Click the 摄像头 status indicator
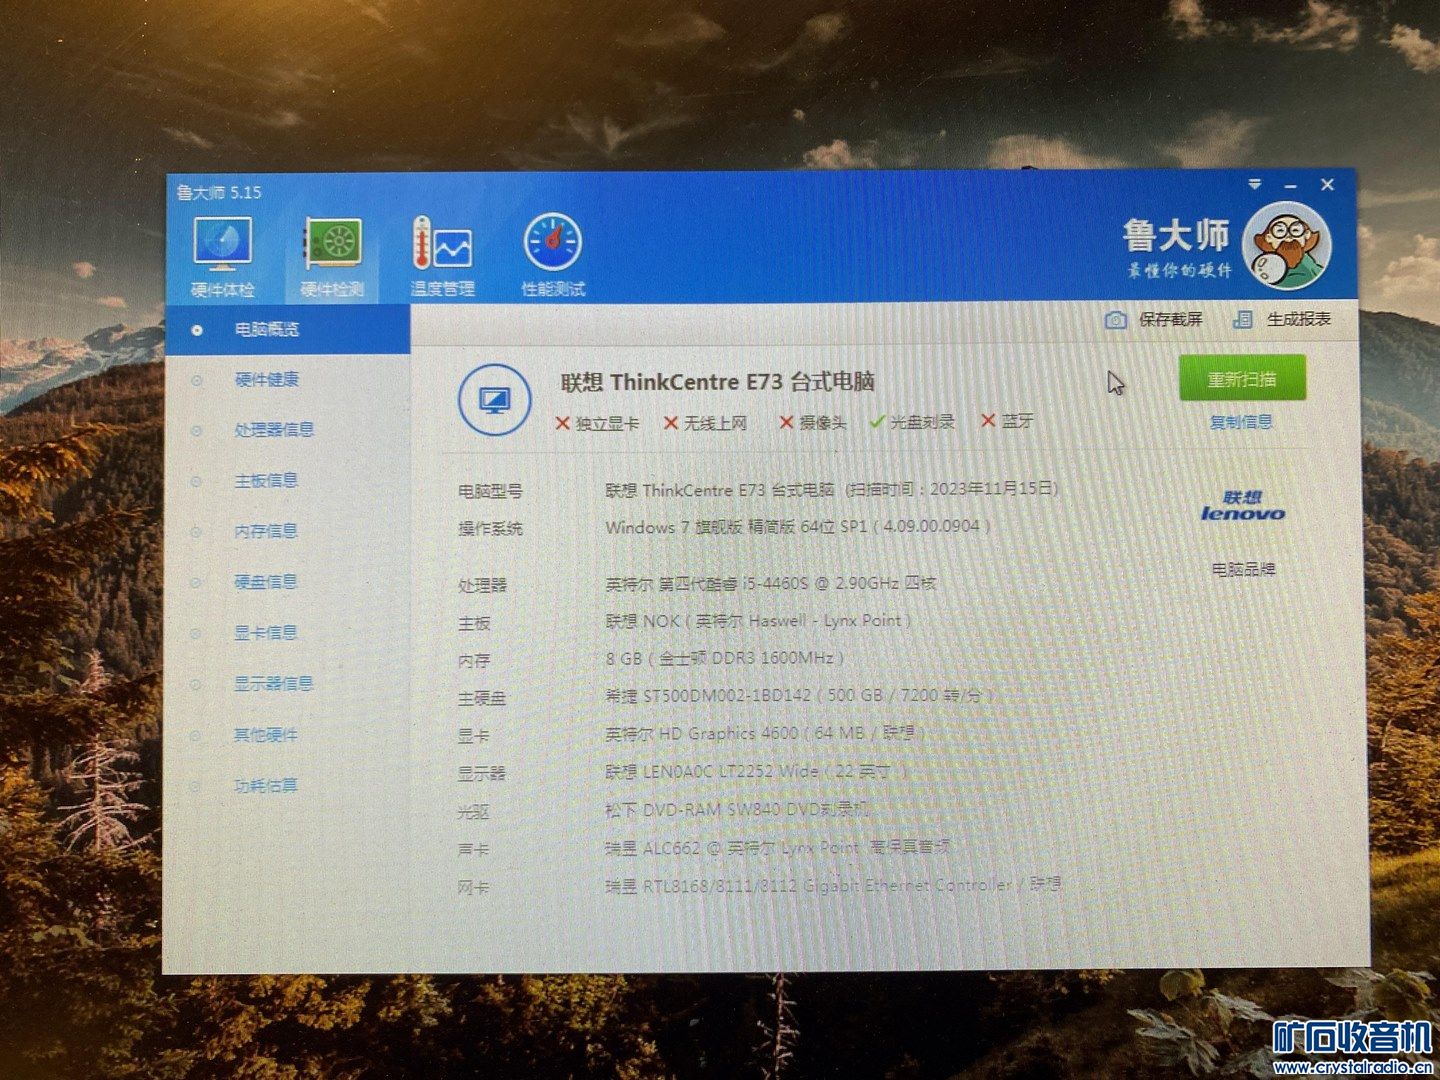 (813, 423)
